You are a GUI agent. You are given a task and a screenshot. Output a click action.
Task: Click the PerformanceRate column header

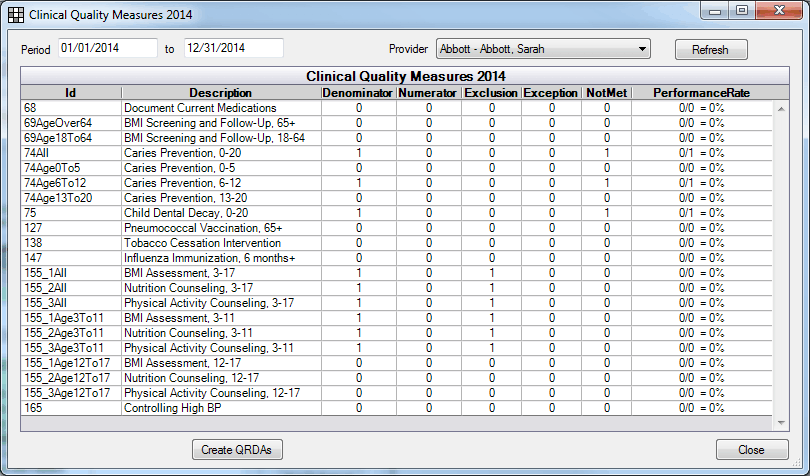pos(701,93)
